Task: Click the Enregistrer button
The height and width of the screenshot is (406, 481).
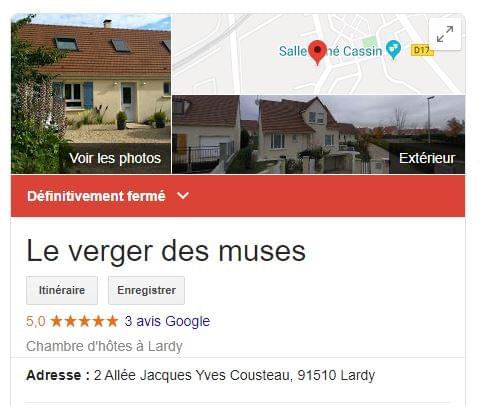Action: (x=146, y=290)
